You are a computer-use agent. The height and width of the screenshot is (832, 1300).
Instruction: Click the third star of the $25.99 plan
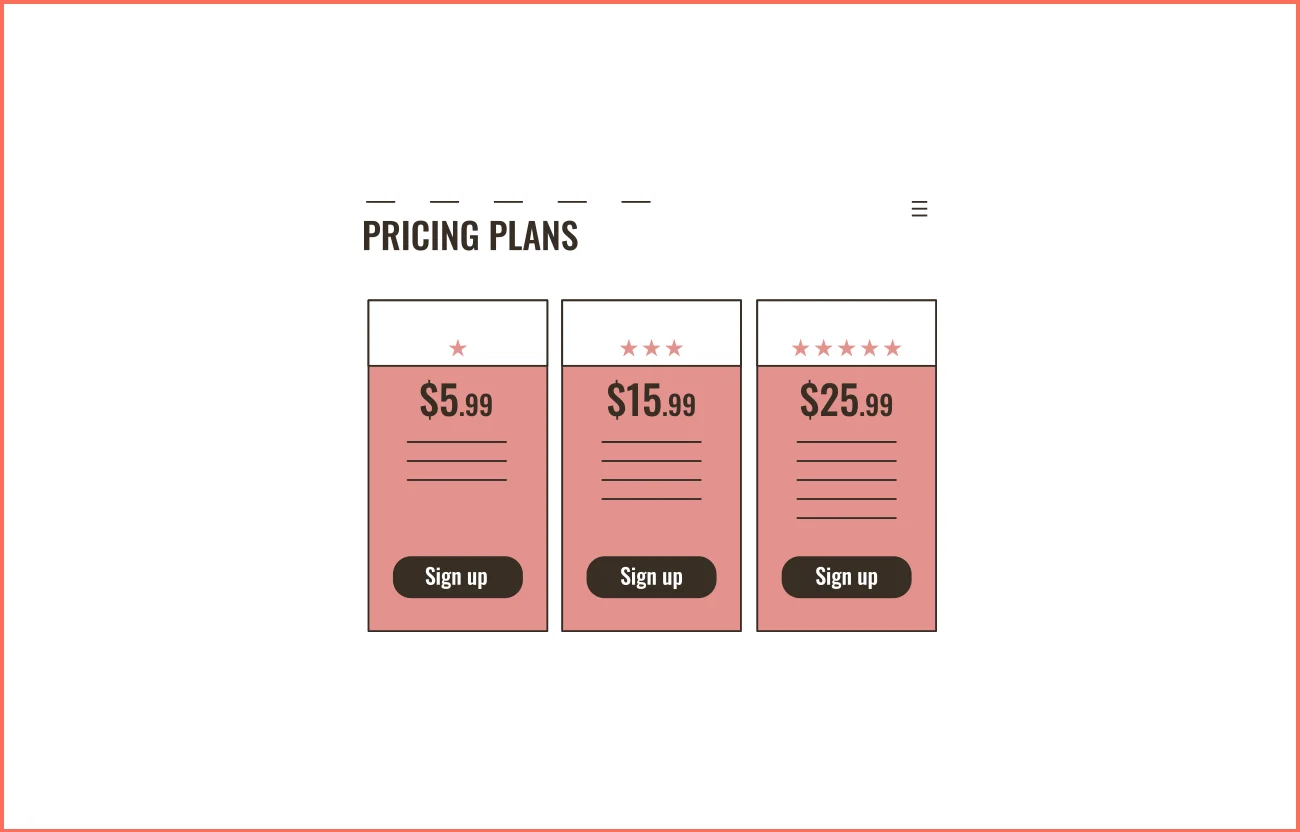click(x=846, y=347)
